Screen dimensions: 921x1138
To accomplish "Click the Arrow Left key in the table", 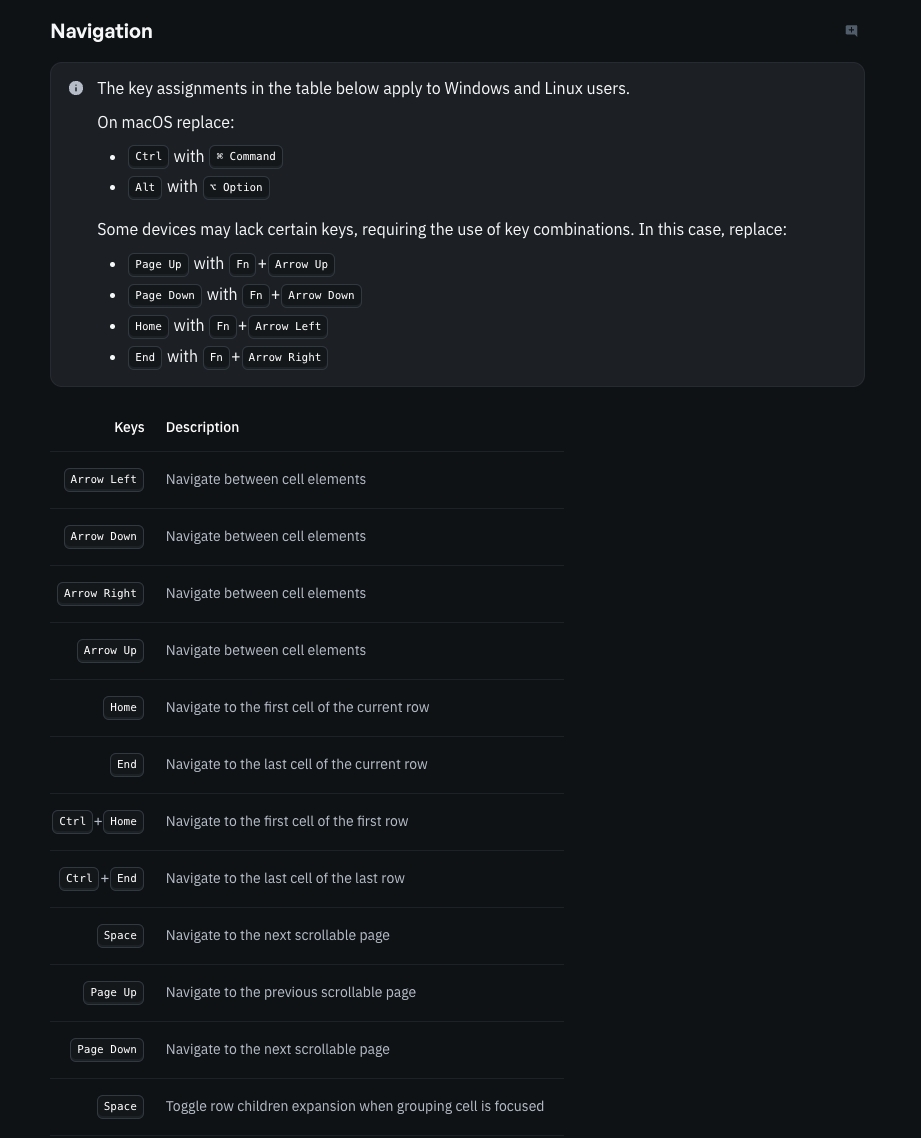I will click(x=103, y=480).
